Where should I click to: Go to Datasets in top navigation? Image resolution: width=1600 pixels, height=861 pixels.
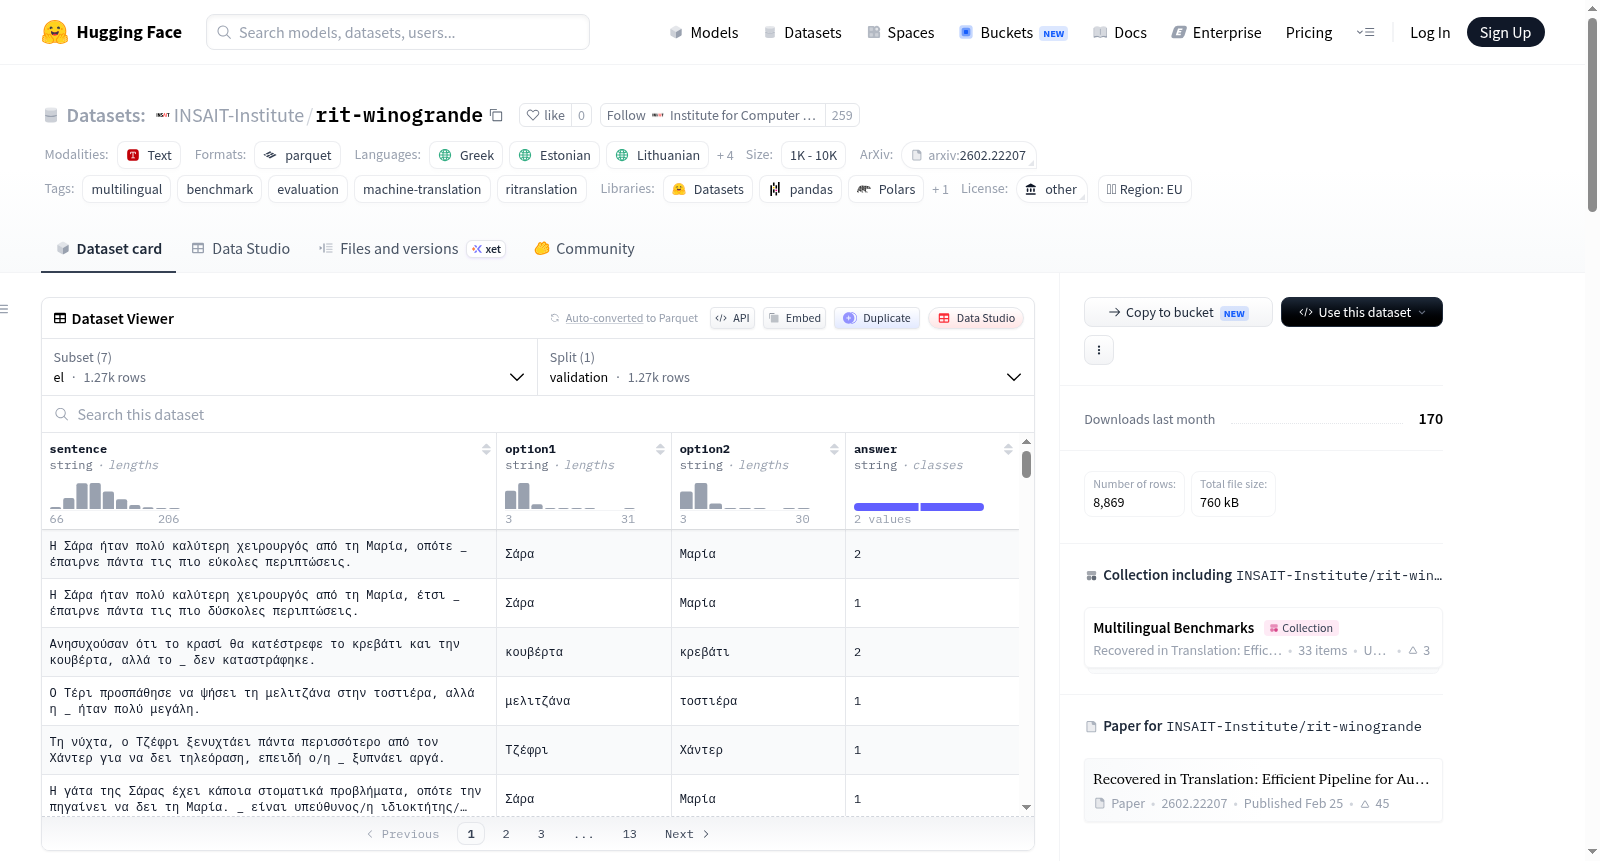coord(802,32)
